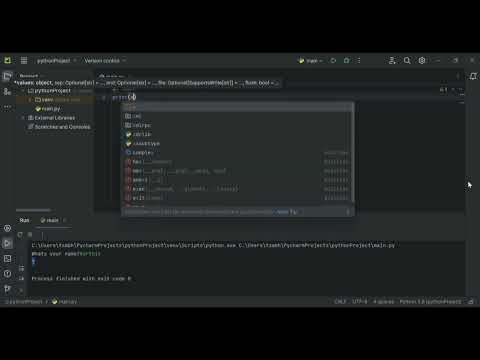Click the read-only lock icon in status bar
This screenshot has height=360, width=480.
click(471, 301)
